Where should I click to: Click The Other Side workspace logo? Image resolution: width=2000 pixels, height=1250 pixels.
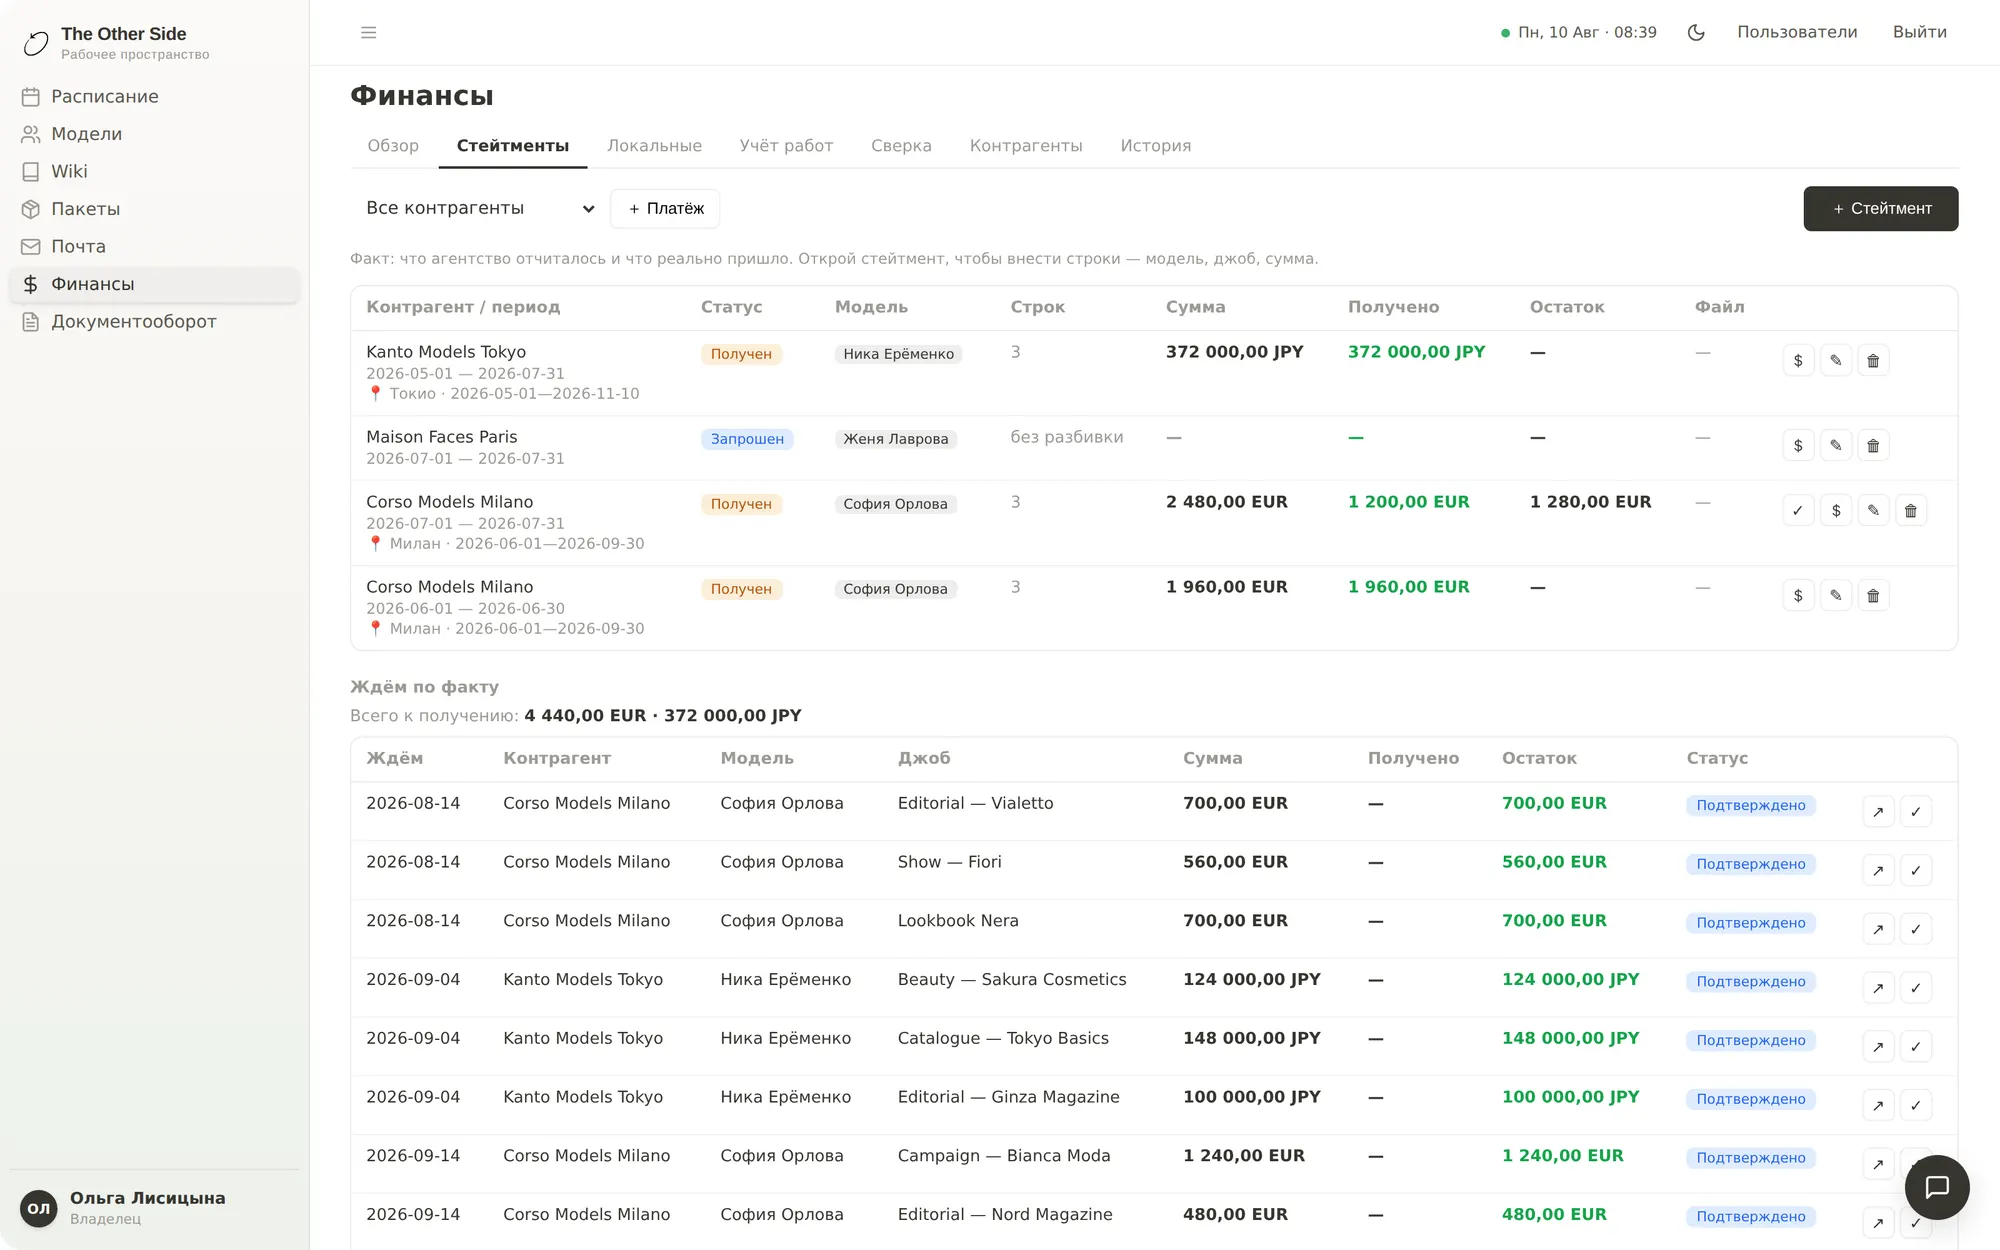click(36, 43)
